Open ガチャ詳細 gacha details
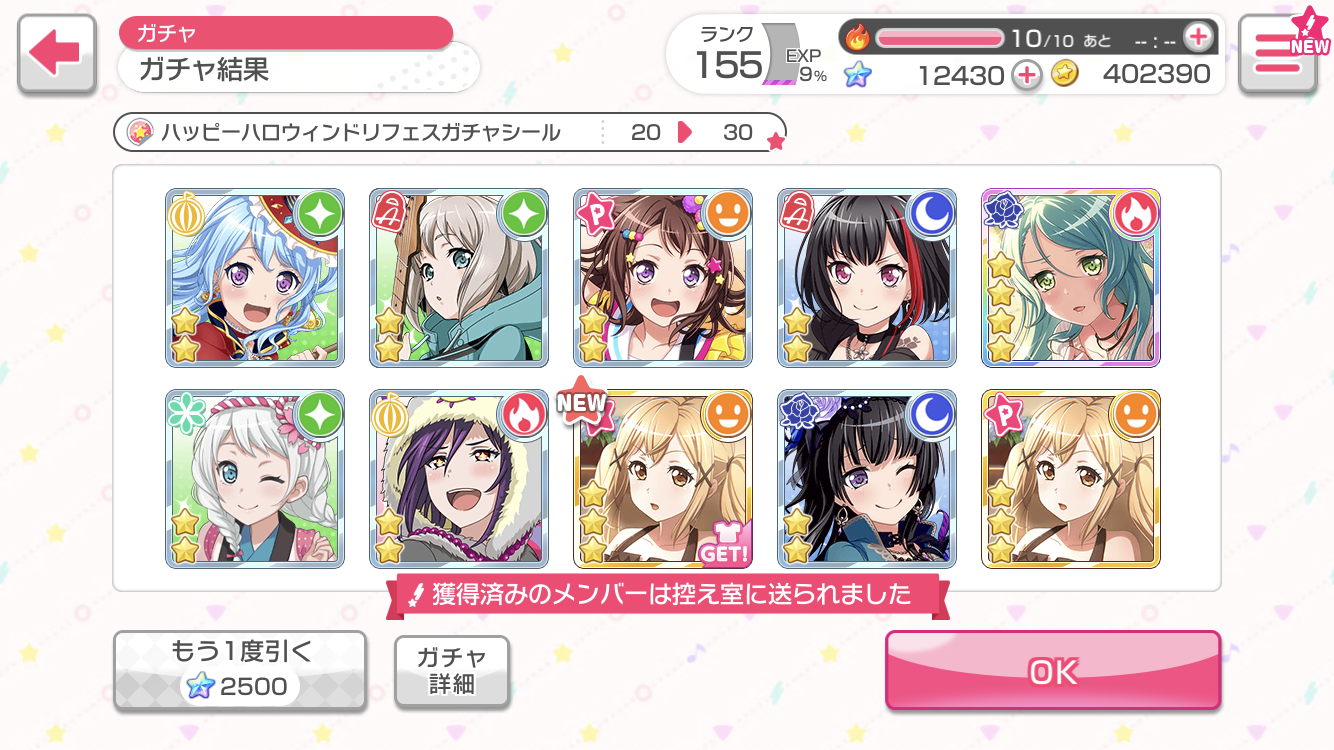This screenshot has height=750, width=1334. click(x=452, y=671)
